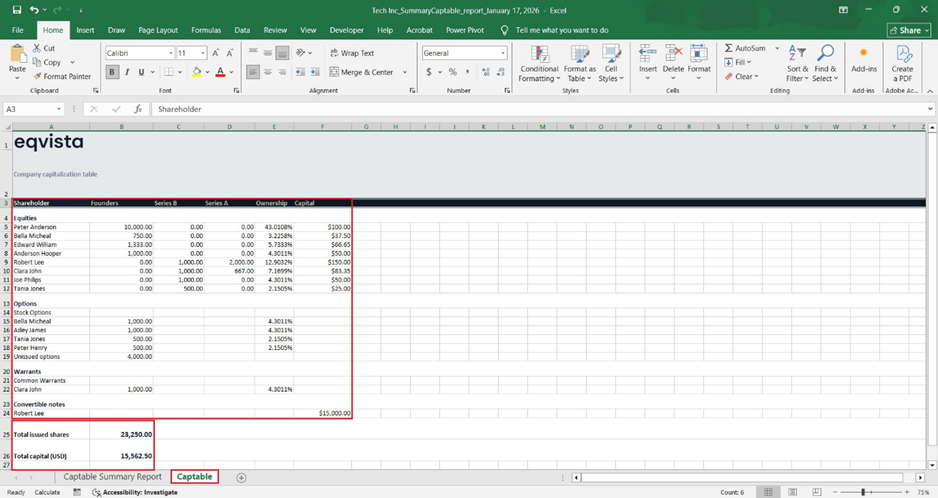
Task: Switch to Captable Summary Report sheet
Action: [112, 477]
